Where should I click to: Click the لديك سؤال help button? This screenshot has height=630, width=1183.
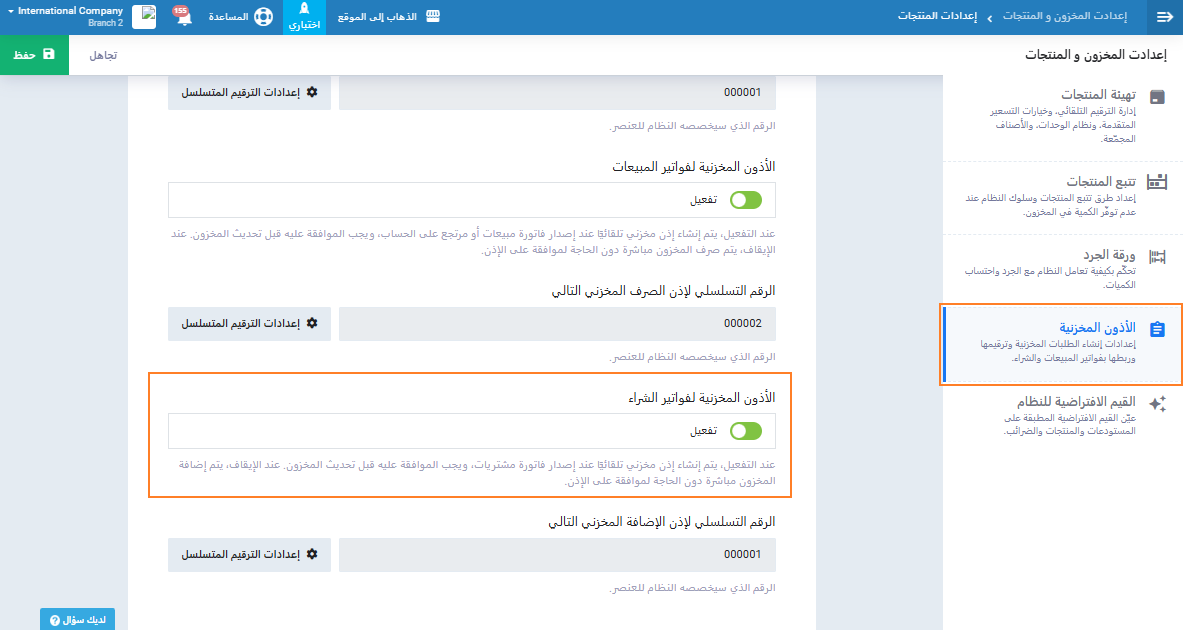pos(78,620)
